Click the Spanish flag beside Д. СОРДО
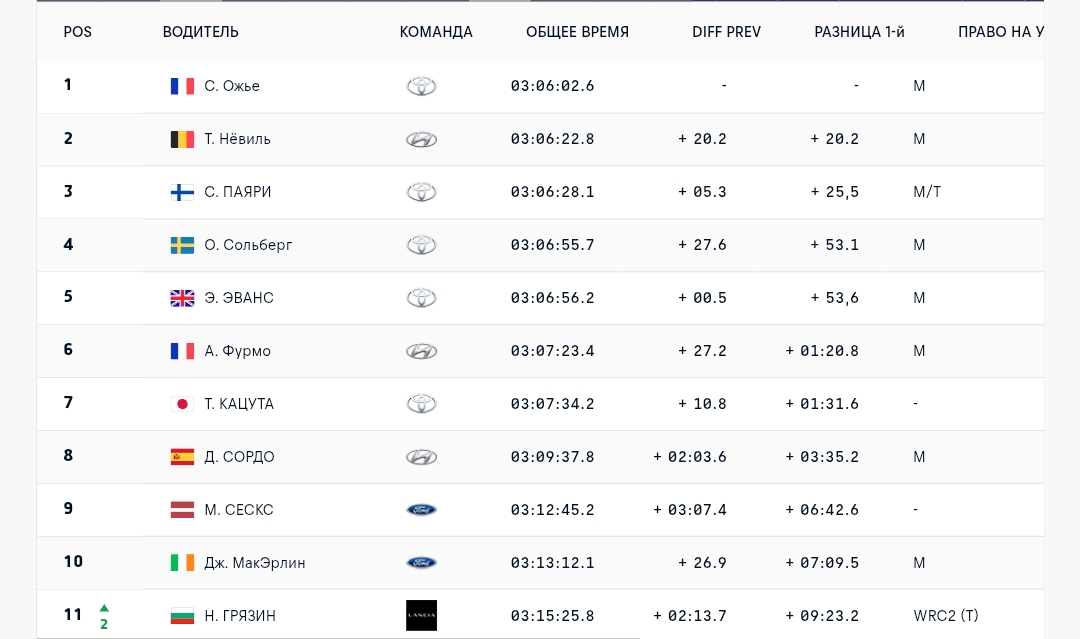1080x639 pixels. 182,457
